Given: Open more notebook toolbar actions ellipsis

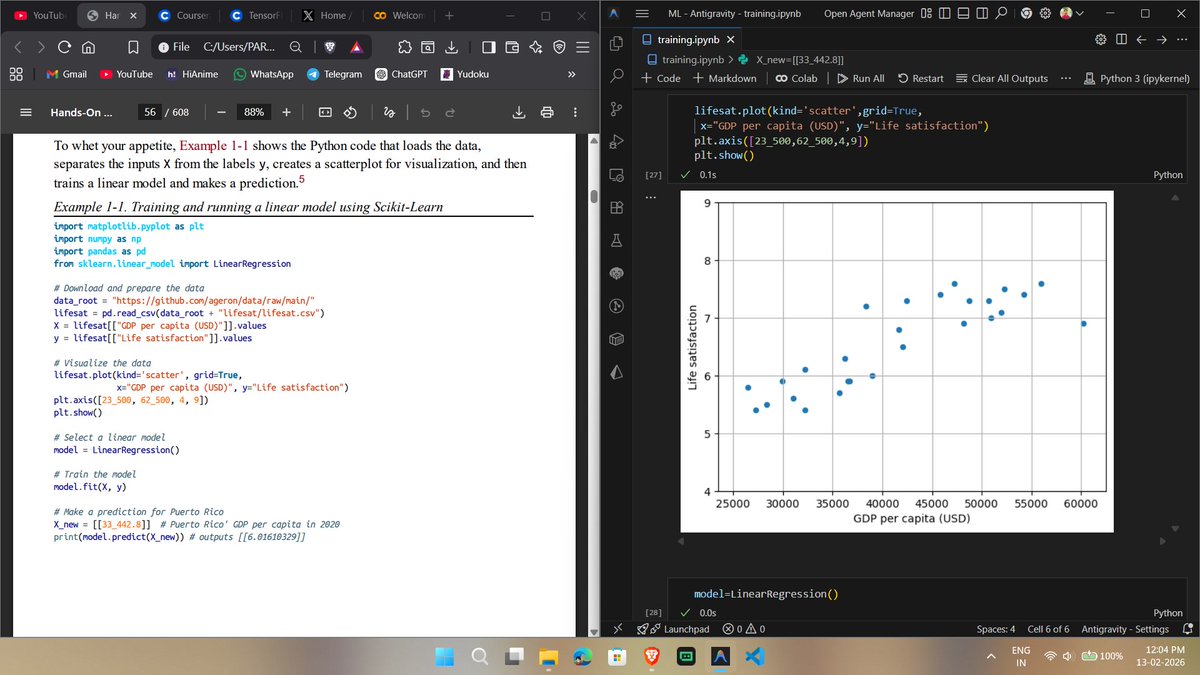Looking at the screenshot, I should click(x=1066, y=78).
